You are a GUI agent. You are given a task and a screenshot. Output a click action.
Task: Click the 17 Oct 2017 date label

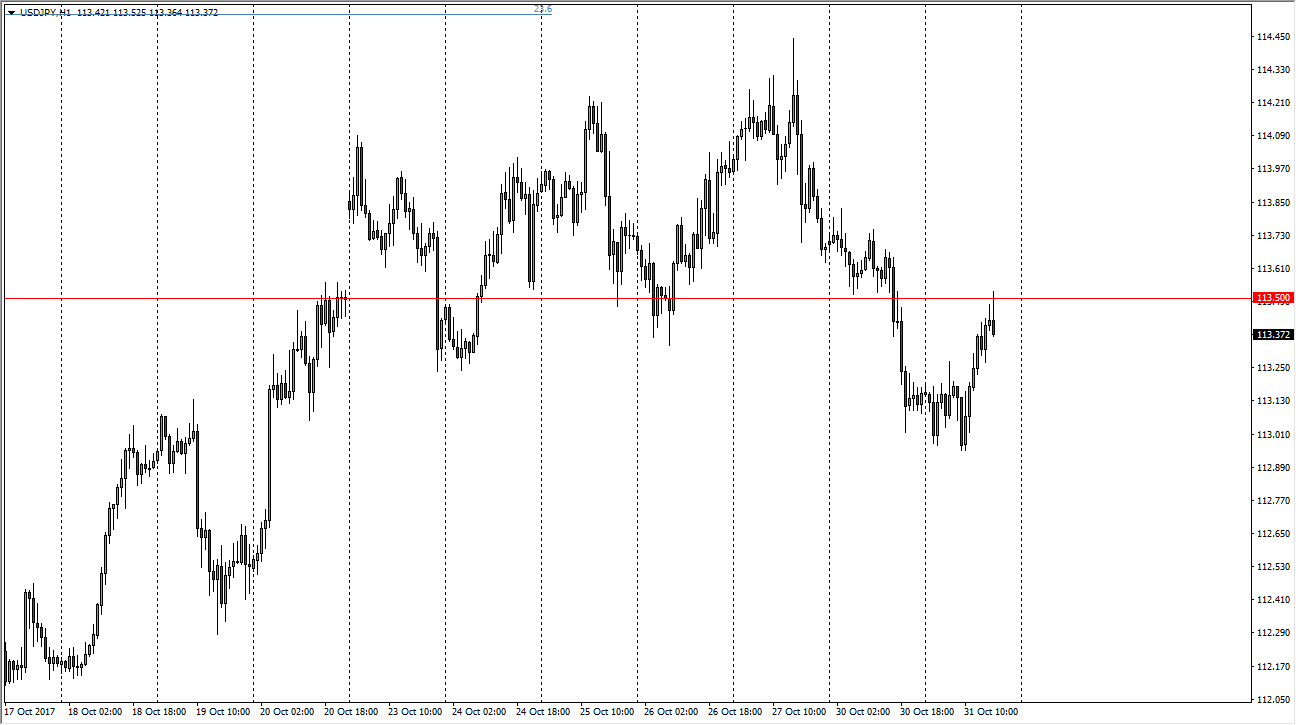point(28,712)
